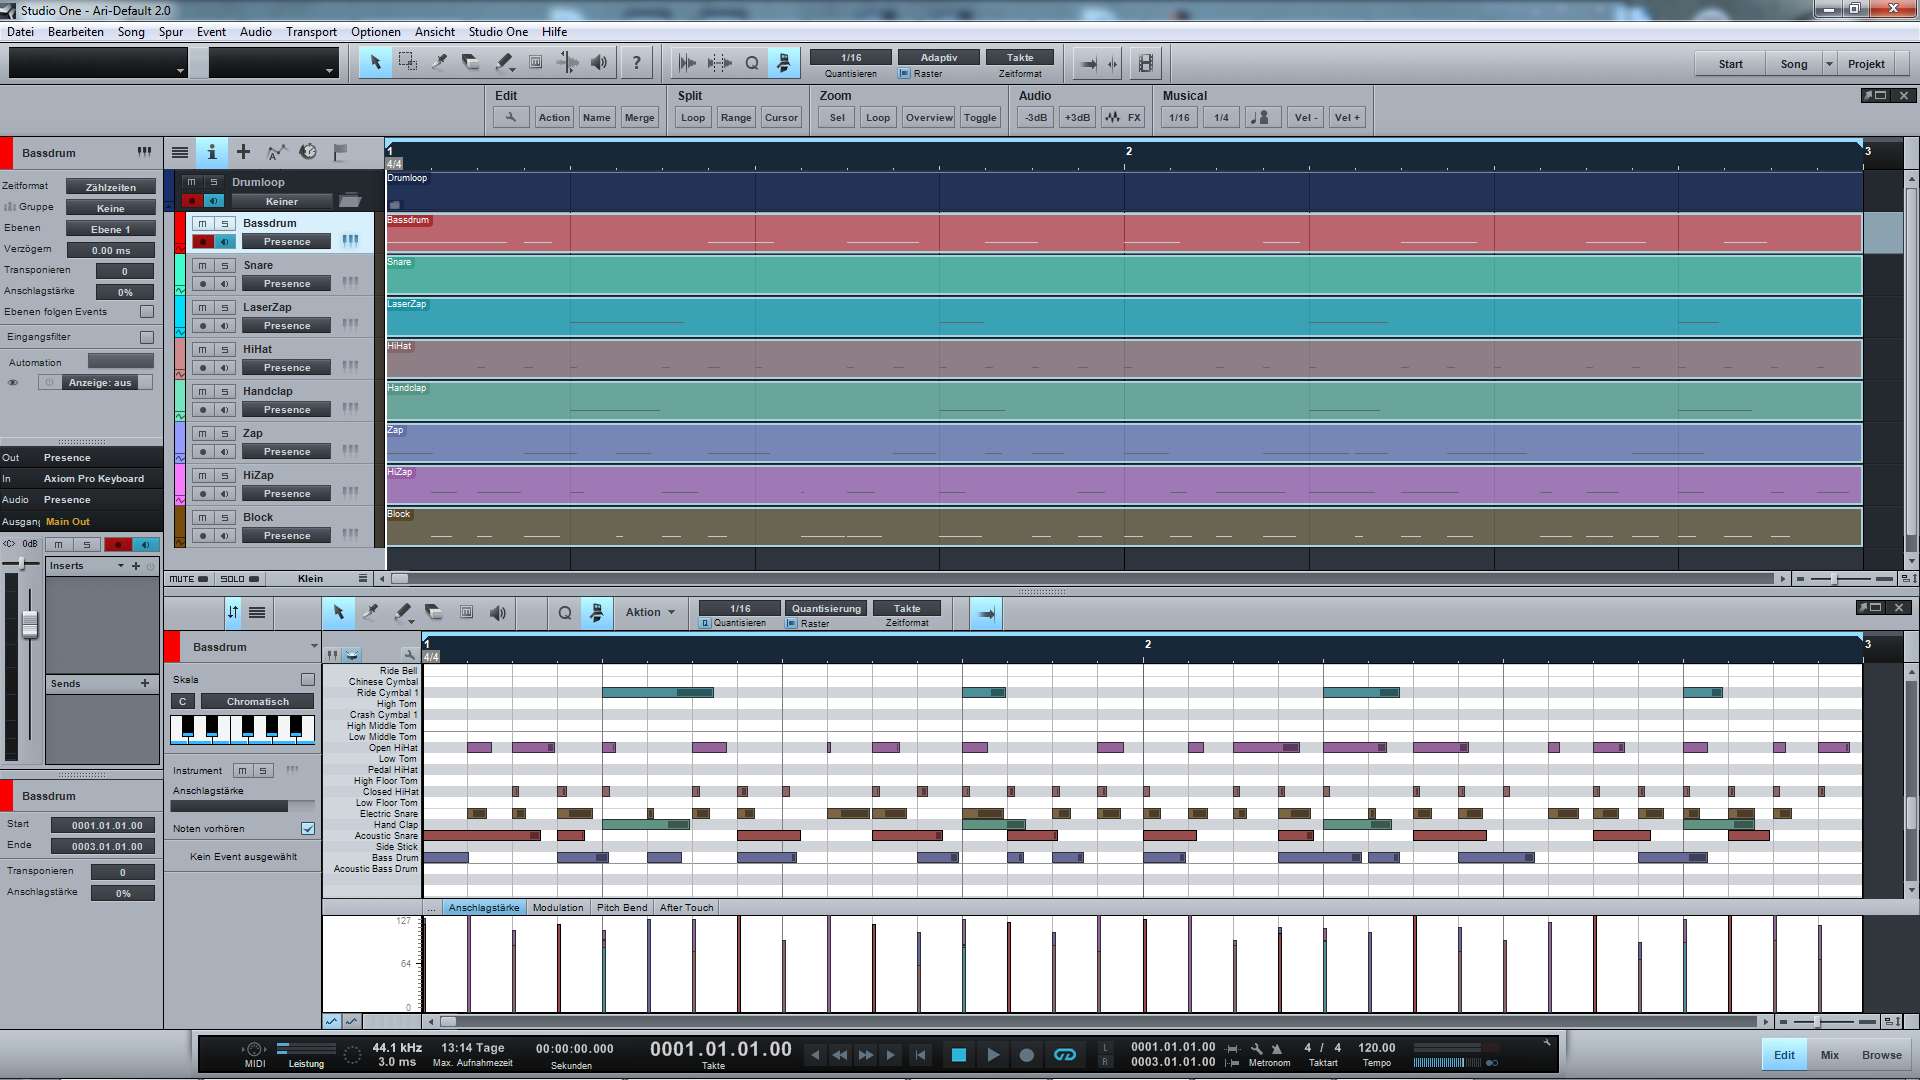Viewport: 1920px width, 1080px height.
Task: Open the track list icon
Action: tap(180, 152)
